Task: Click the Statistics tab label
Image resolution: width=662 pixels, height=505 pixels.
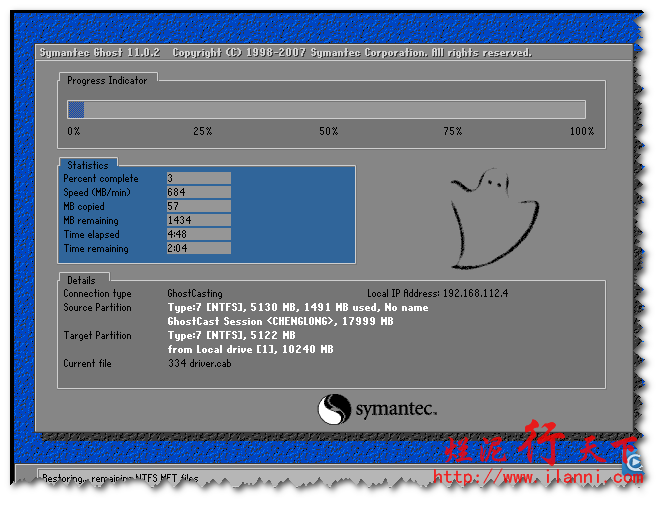Action: pos(88,165)
